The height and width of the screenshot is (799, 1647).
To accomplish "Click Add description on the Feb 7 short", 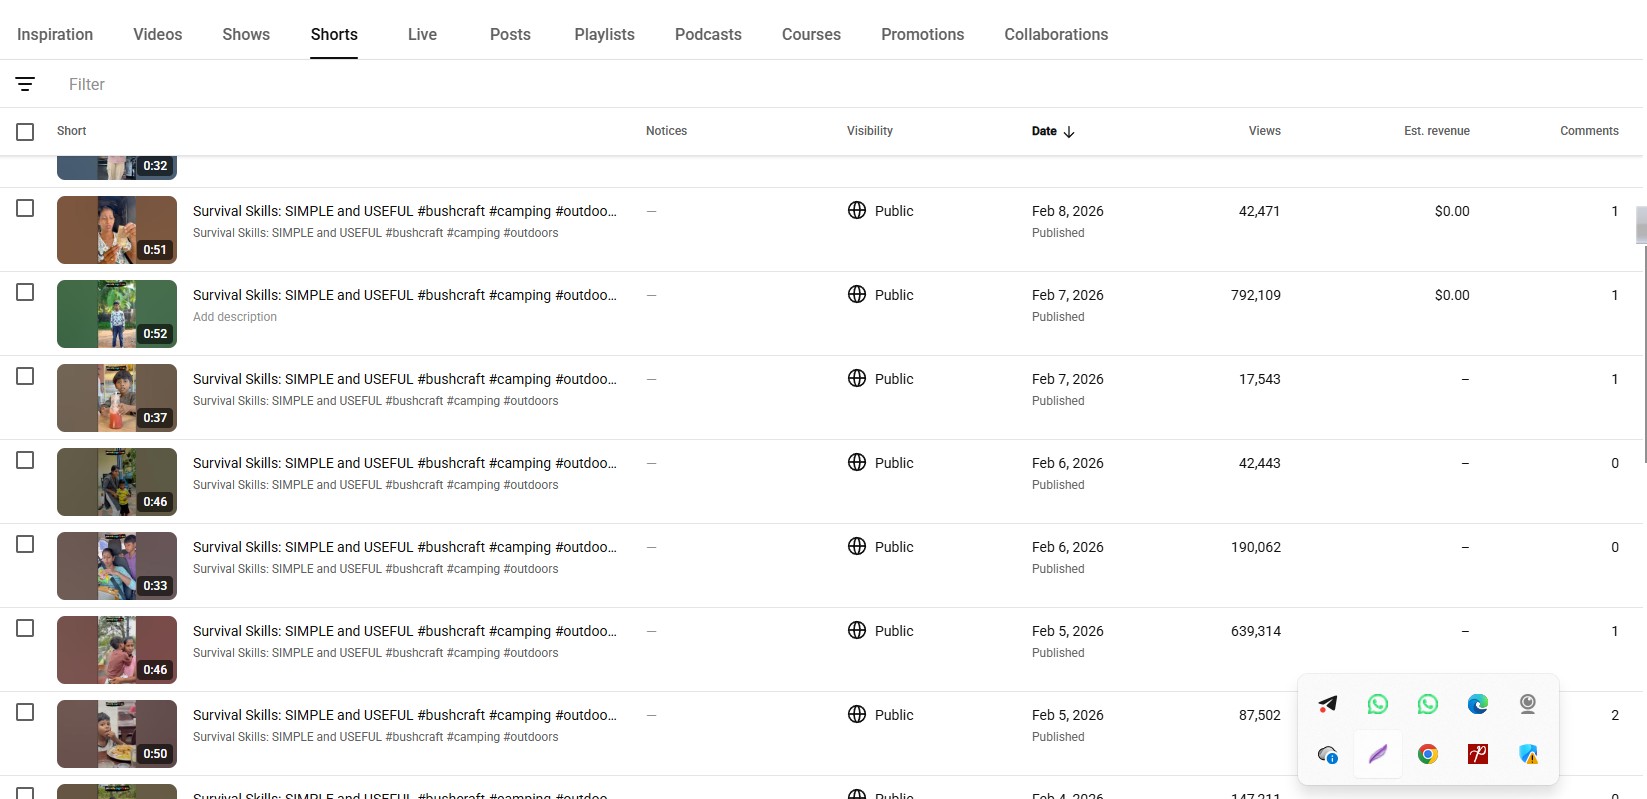I will point(235,317).
